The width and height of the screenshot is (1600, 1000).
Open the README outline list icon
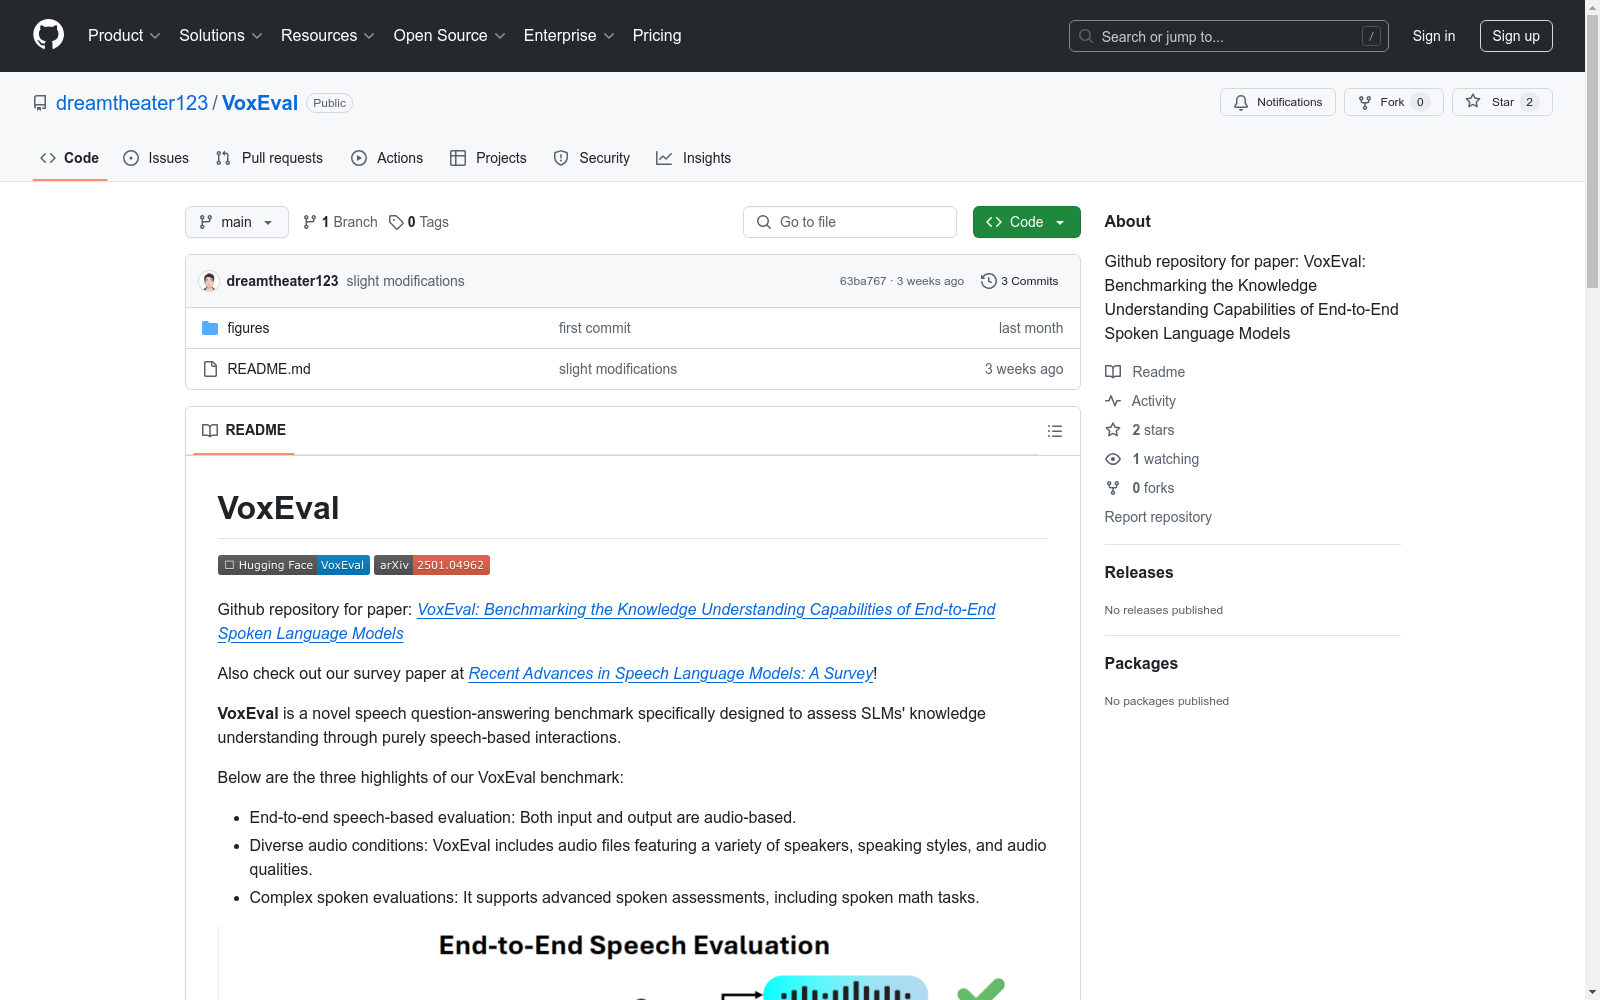point(1054,431)
